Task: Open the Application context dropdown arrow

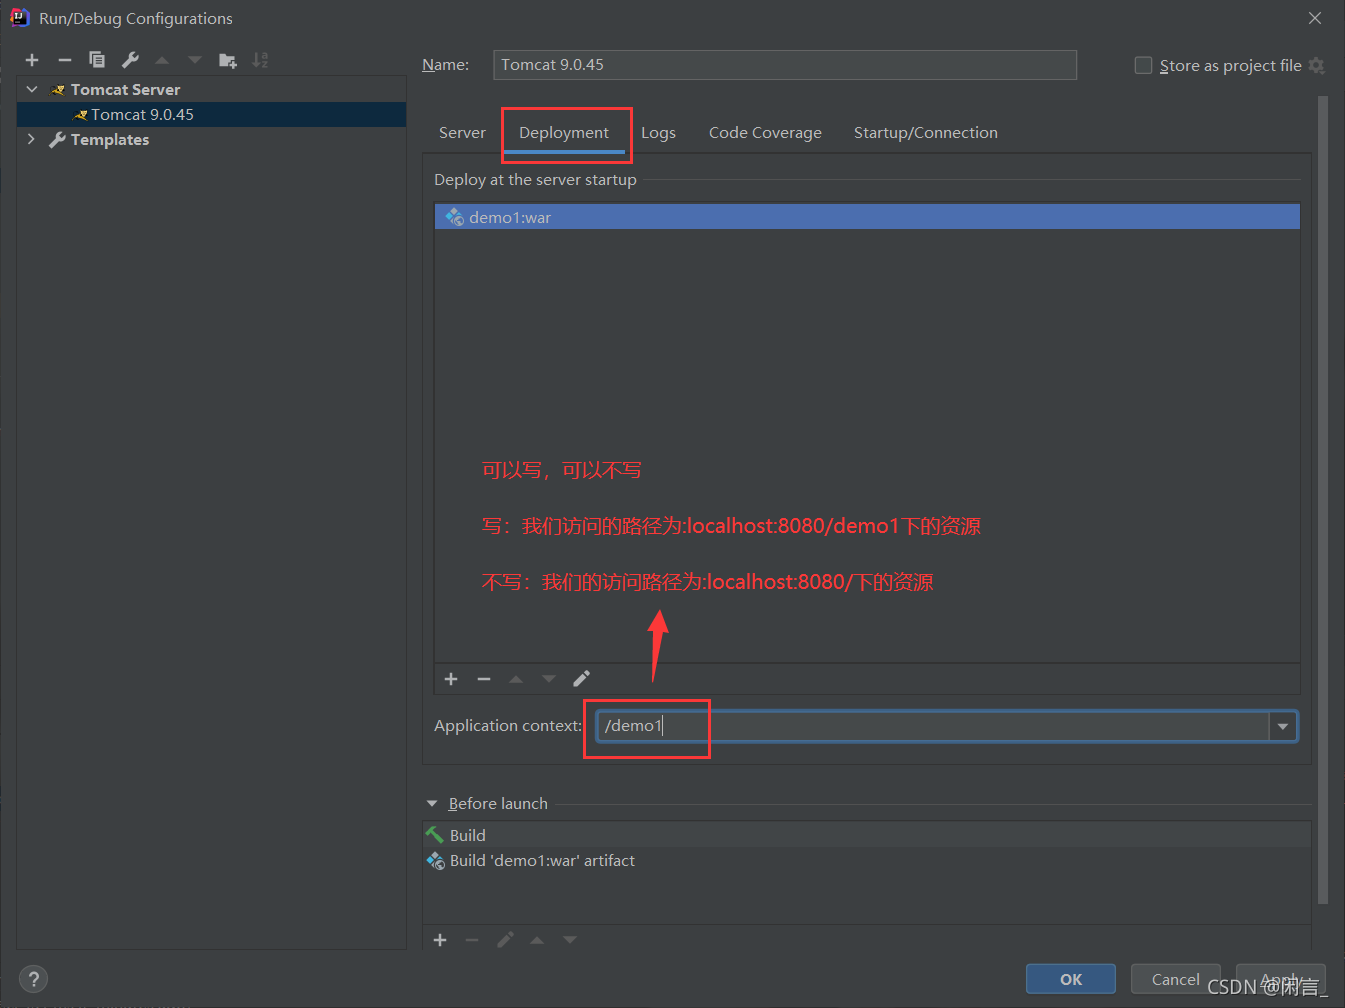Action: coord(1283,726)
